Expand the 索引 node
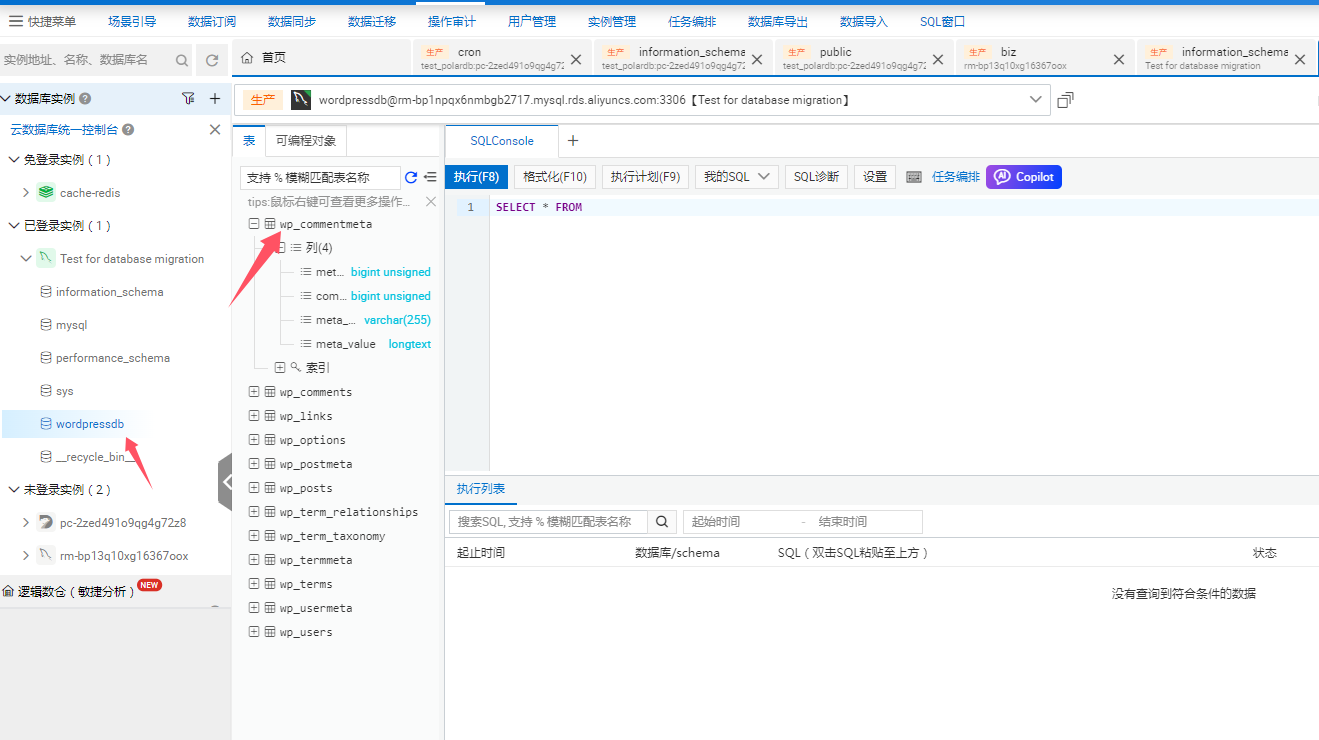Viewport: 1319px width, 740px height. (x=280, y=368)
